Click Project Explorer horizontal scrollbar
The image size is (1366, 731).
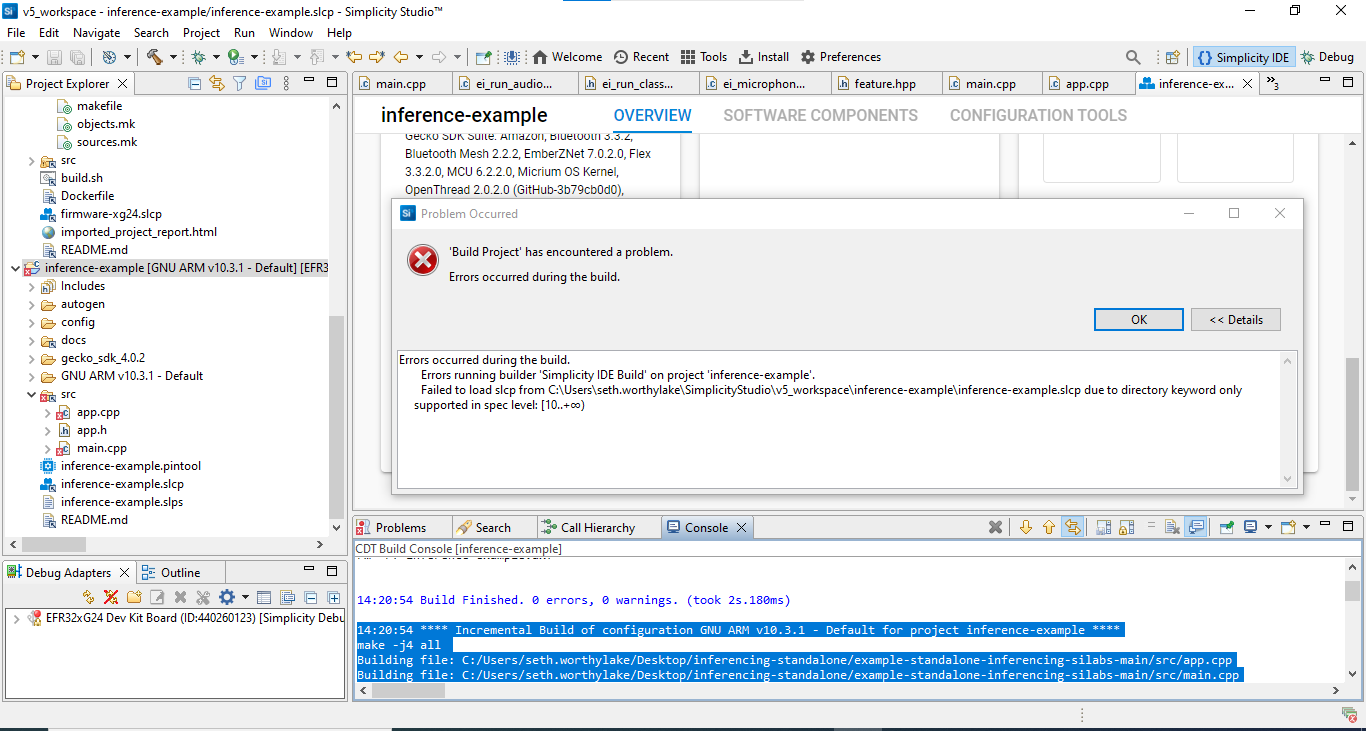166,545
